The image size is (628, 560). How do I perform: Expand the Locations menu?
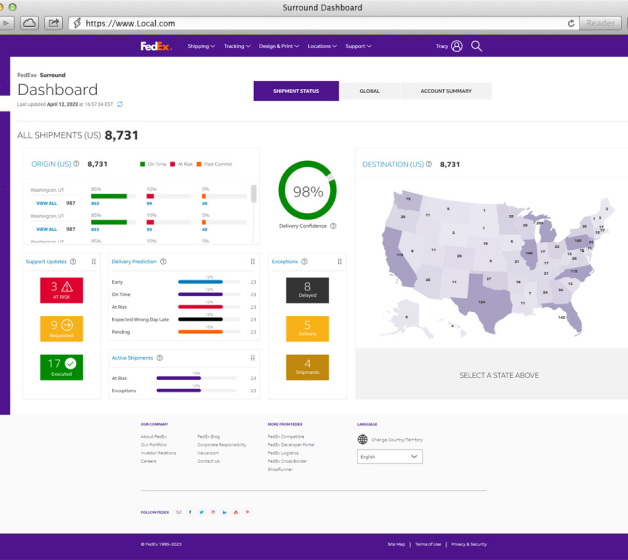coord(322,46)
